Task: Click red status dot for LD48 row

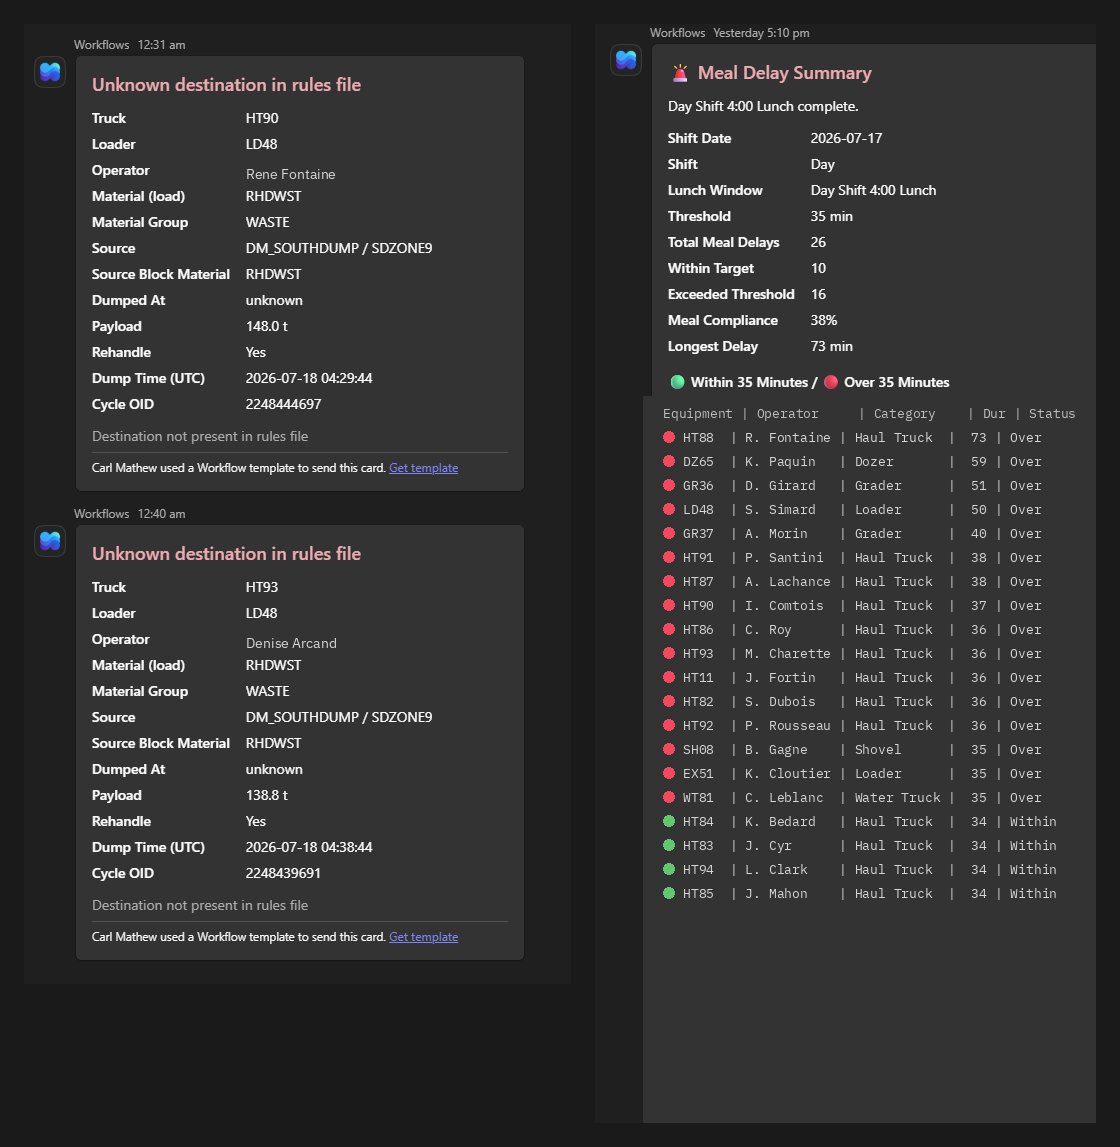Action: (x=669, y=509)
